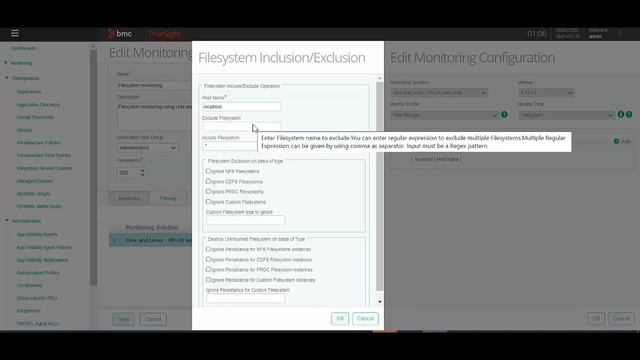Check Ignore Custom Filesystems
The height and width of the screenshot is (360, 640).
pos(208,202)
